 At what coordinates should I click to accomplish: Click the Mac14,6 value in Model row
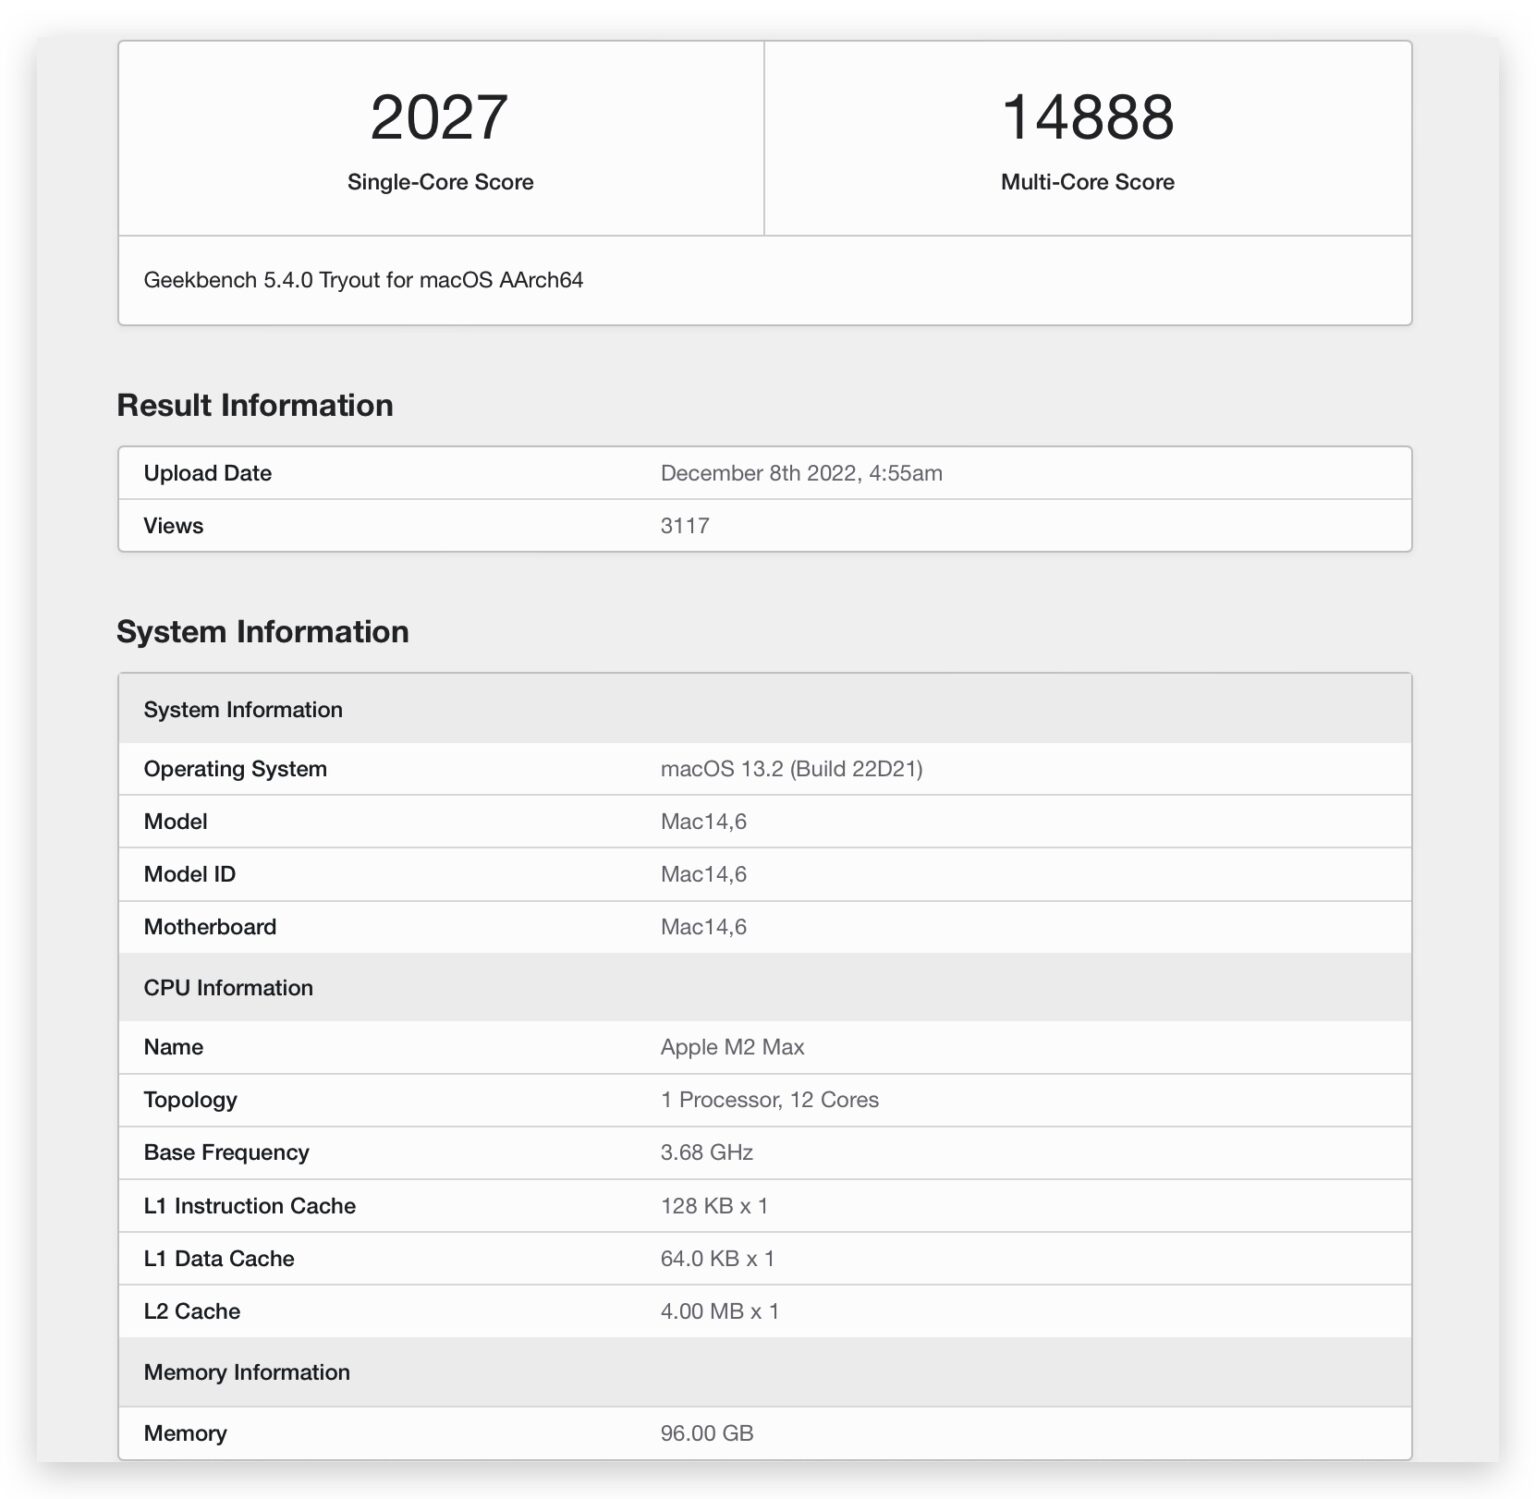703,822
